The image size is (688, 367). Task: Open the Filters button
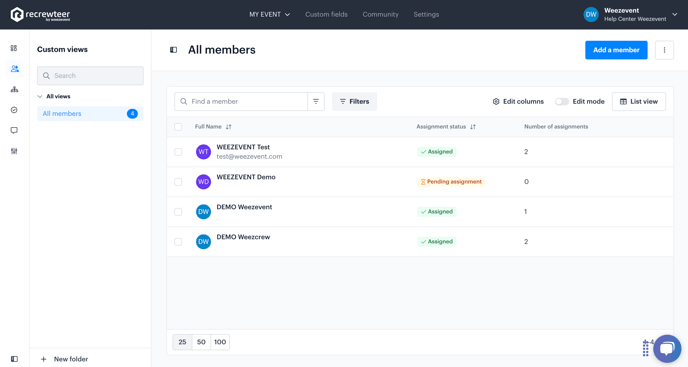354,101
